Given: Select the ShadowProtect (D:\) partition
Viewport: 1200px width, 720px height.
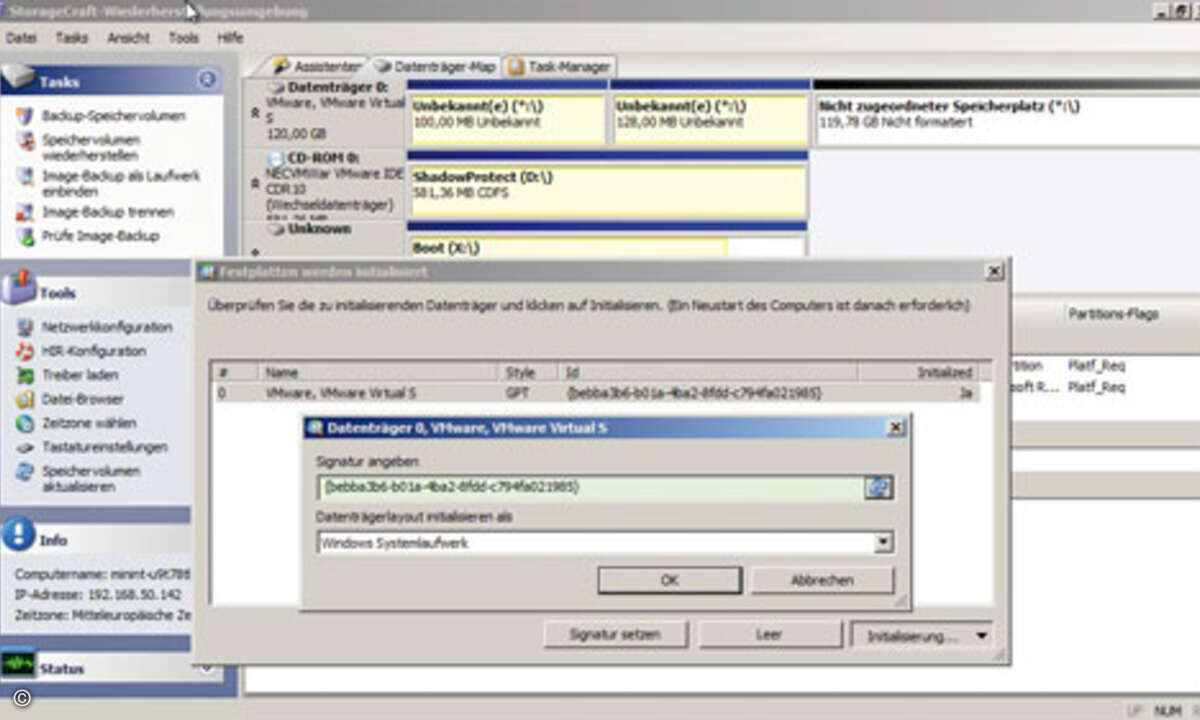Looking at the screenshot, I should point(607,192).
